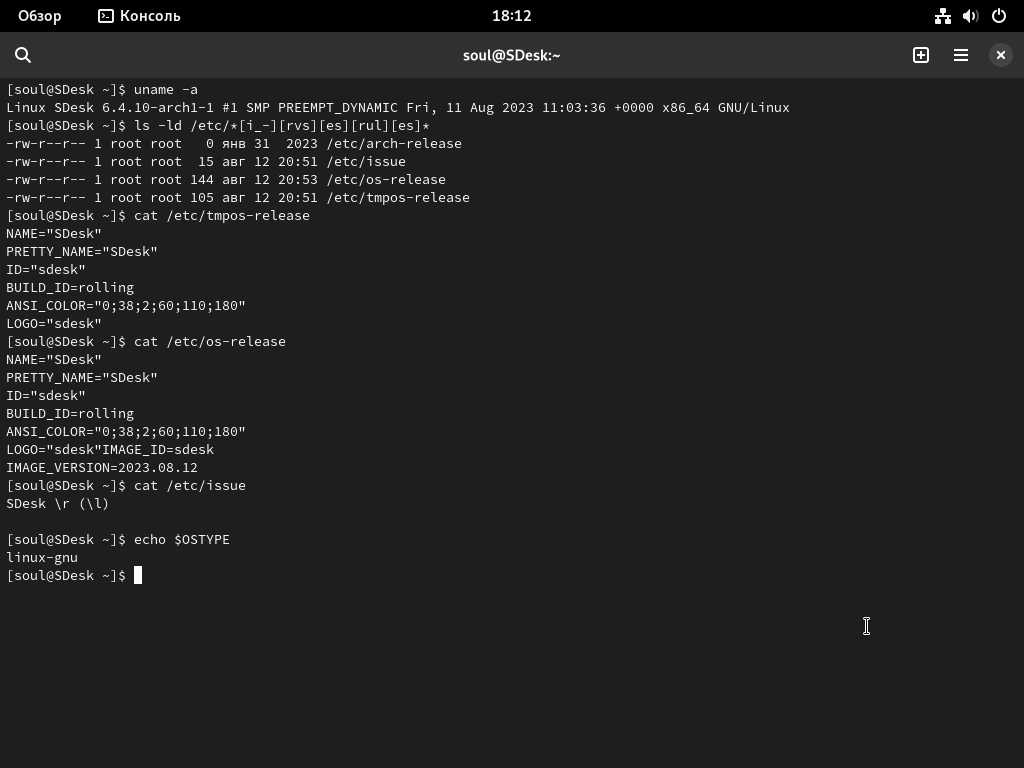
Task: Open the terminal search icon
Action: tap(23, 56)
